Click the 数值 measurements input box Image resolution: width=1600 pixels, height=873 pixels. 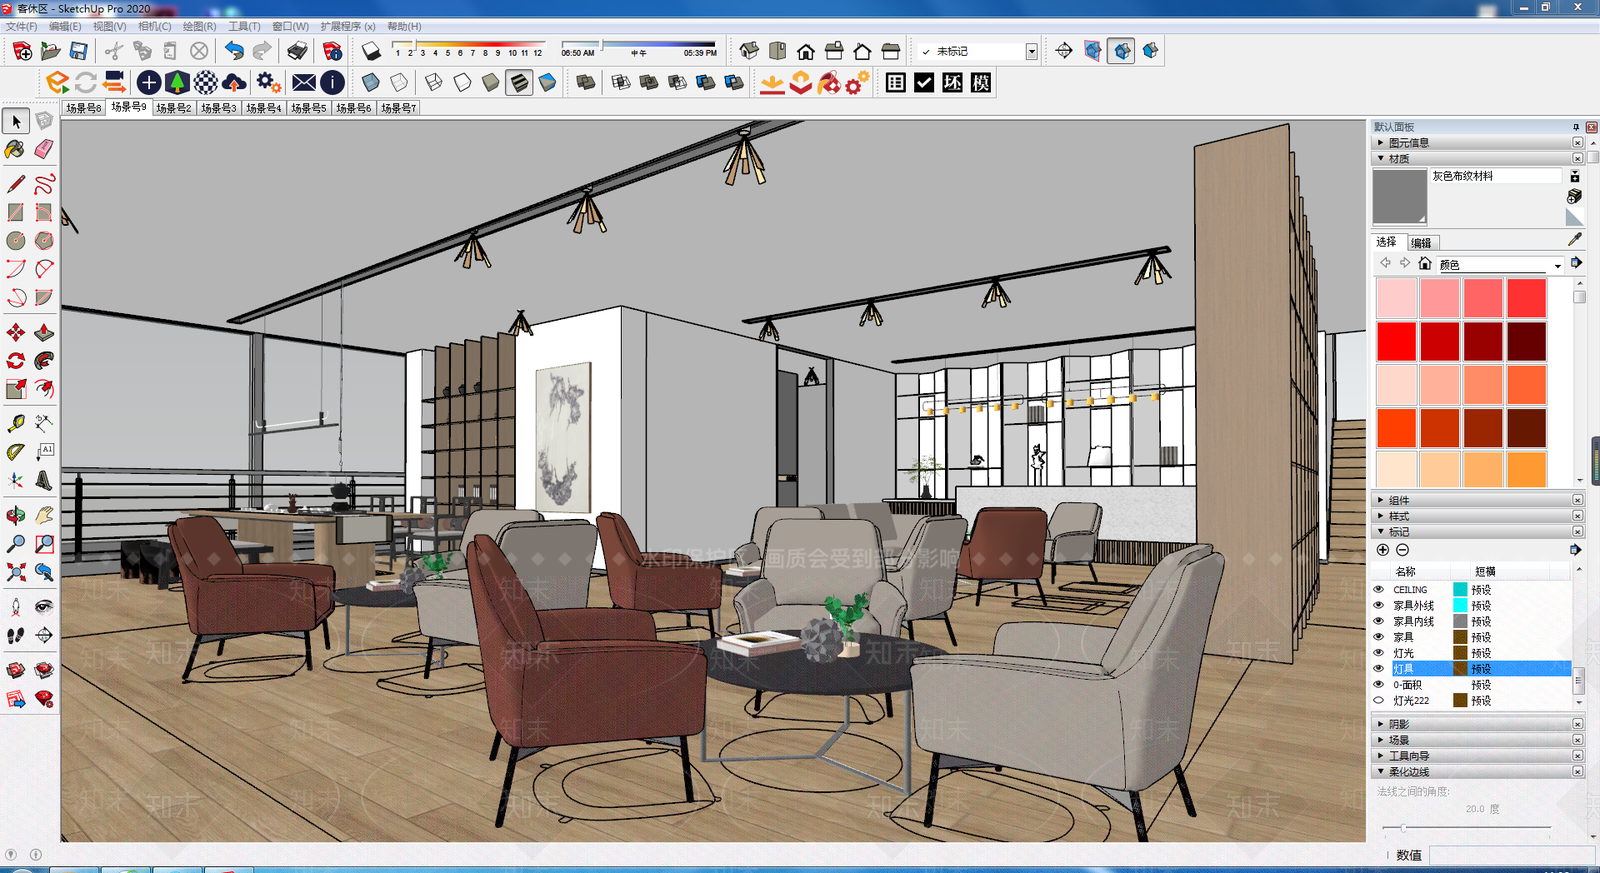[1512, 855]
